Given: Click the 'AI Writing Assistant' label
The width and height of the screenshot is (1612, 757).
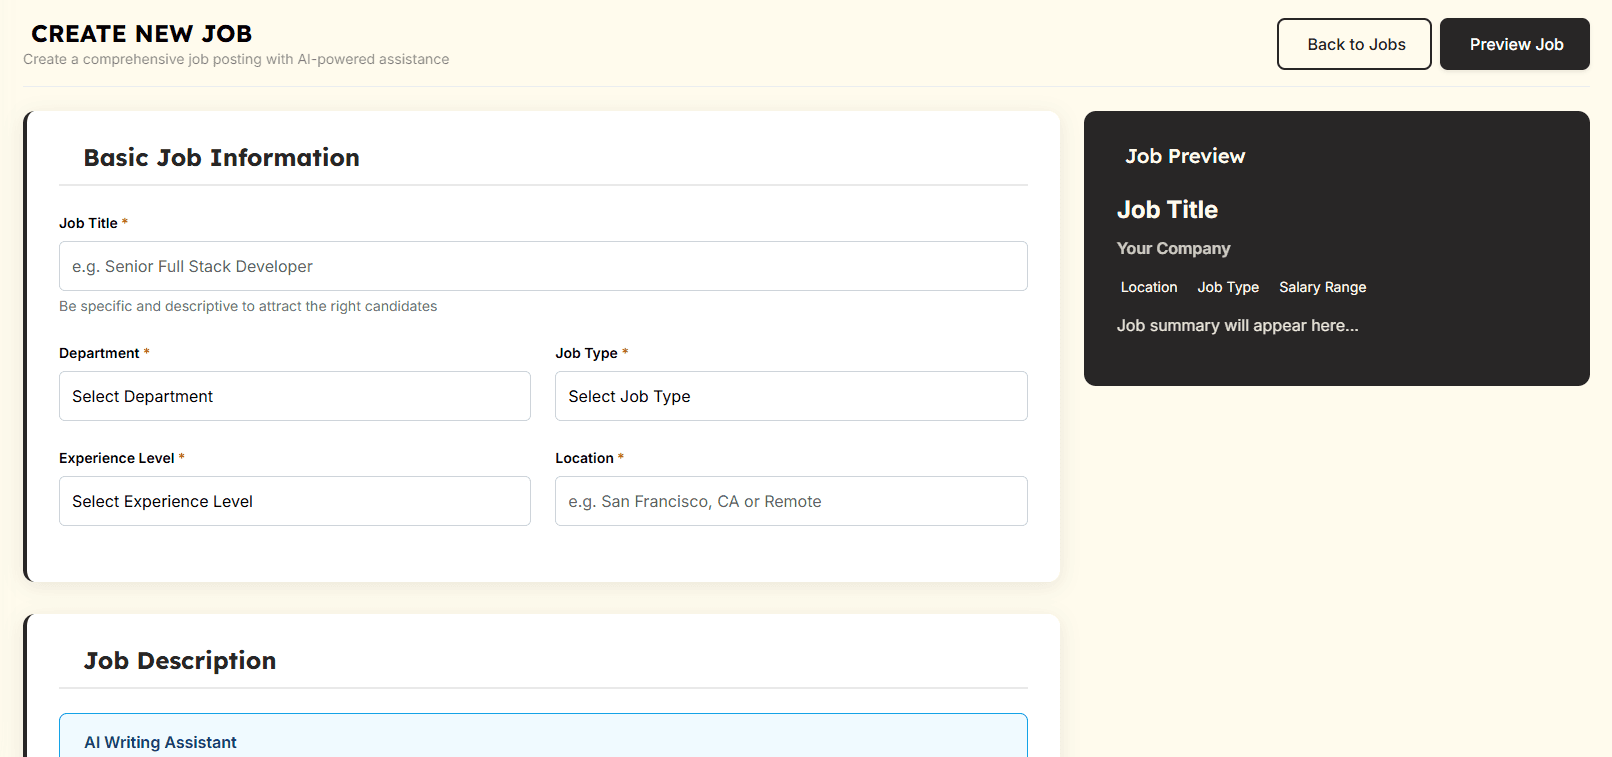Looking at the screenshot, I should pyautogui.click(x=161, y=742).
